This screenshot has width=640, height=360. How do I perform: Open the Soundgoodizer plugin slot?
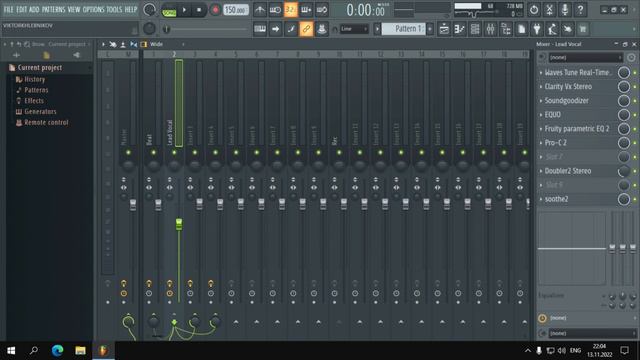click(580, 101)
